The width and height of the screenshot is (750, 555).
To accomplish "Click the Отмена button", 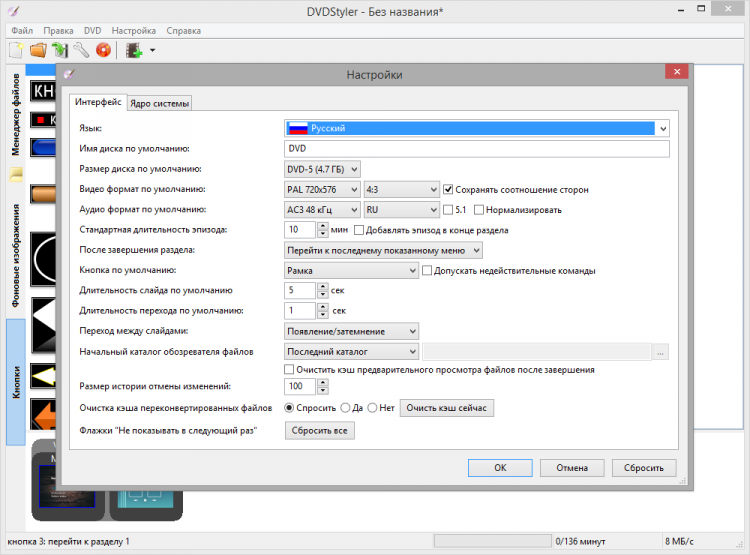I will 572,468.
